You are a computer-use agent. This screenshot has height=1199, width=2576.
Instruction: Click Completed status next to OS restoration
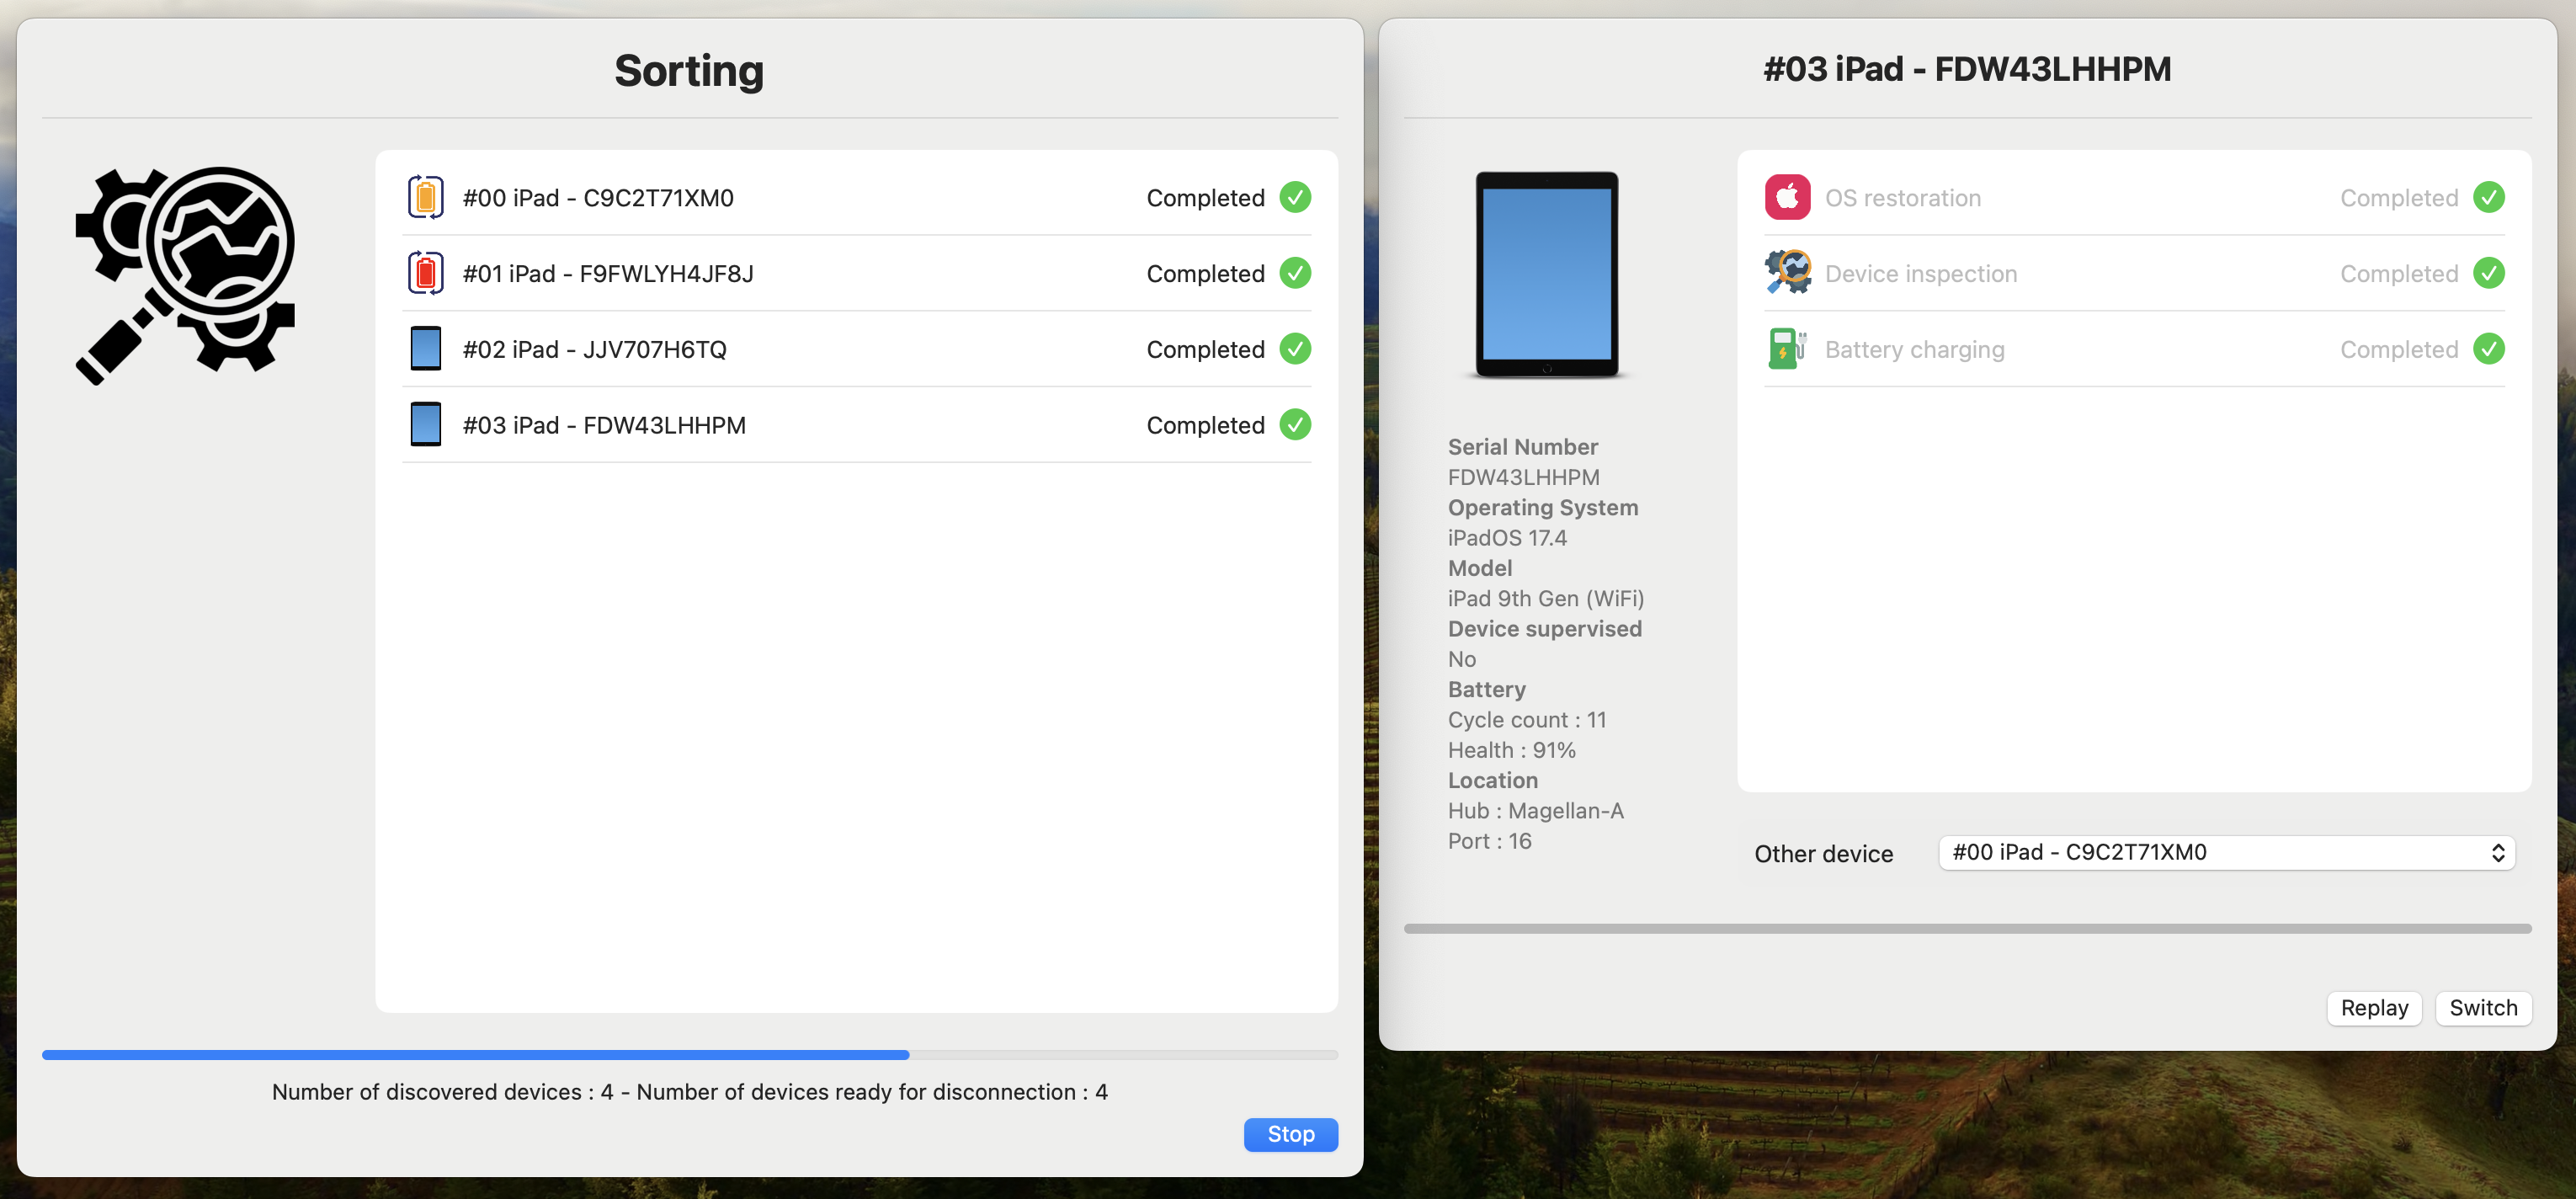pyautogui.click(x=2398, y=198)
